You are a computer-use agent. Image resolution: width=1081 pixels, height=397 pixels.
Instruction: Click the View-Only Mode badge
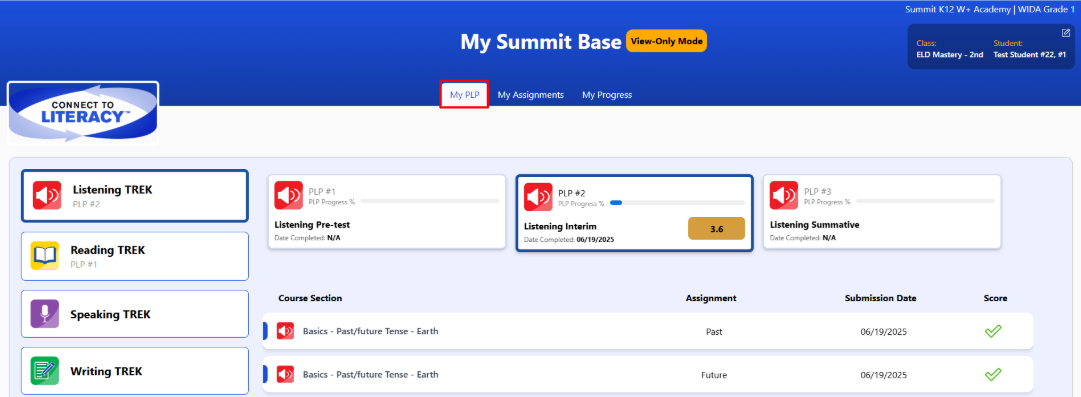(666, 41)
